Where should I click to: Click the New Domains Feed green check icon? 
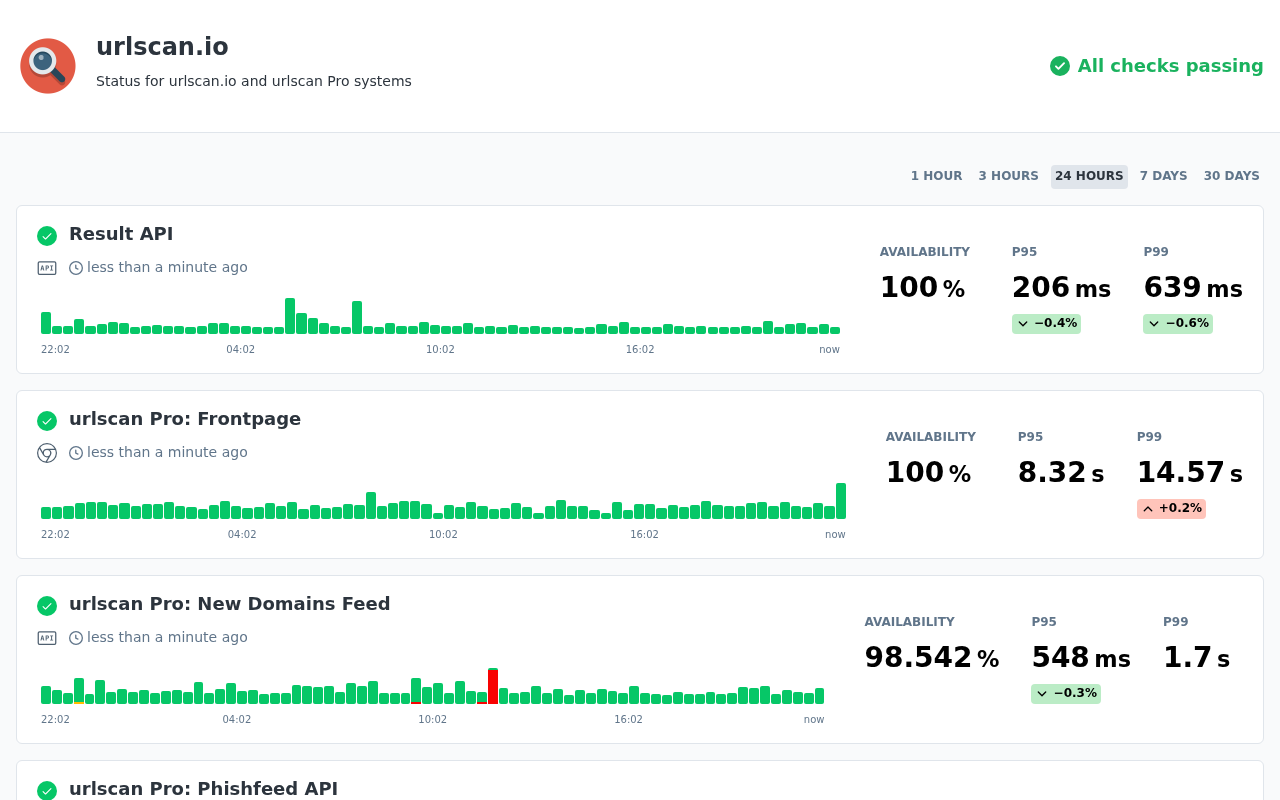[47, 606]
